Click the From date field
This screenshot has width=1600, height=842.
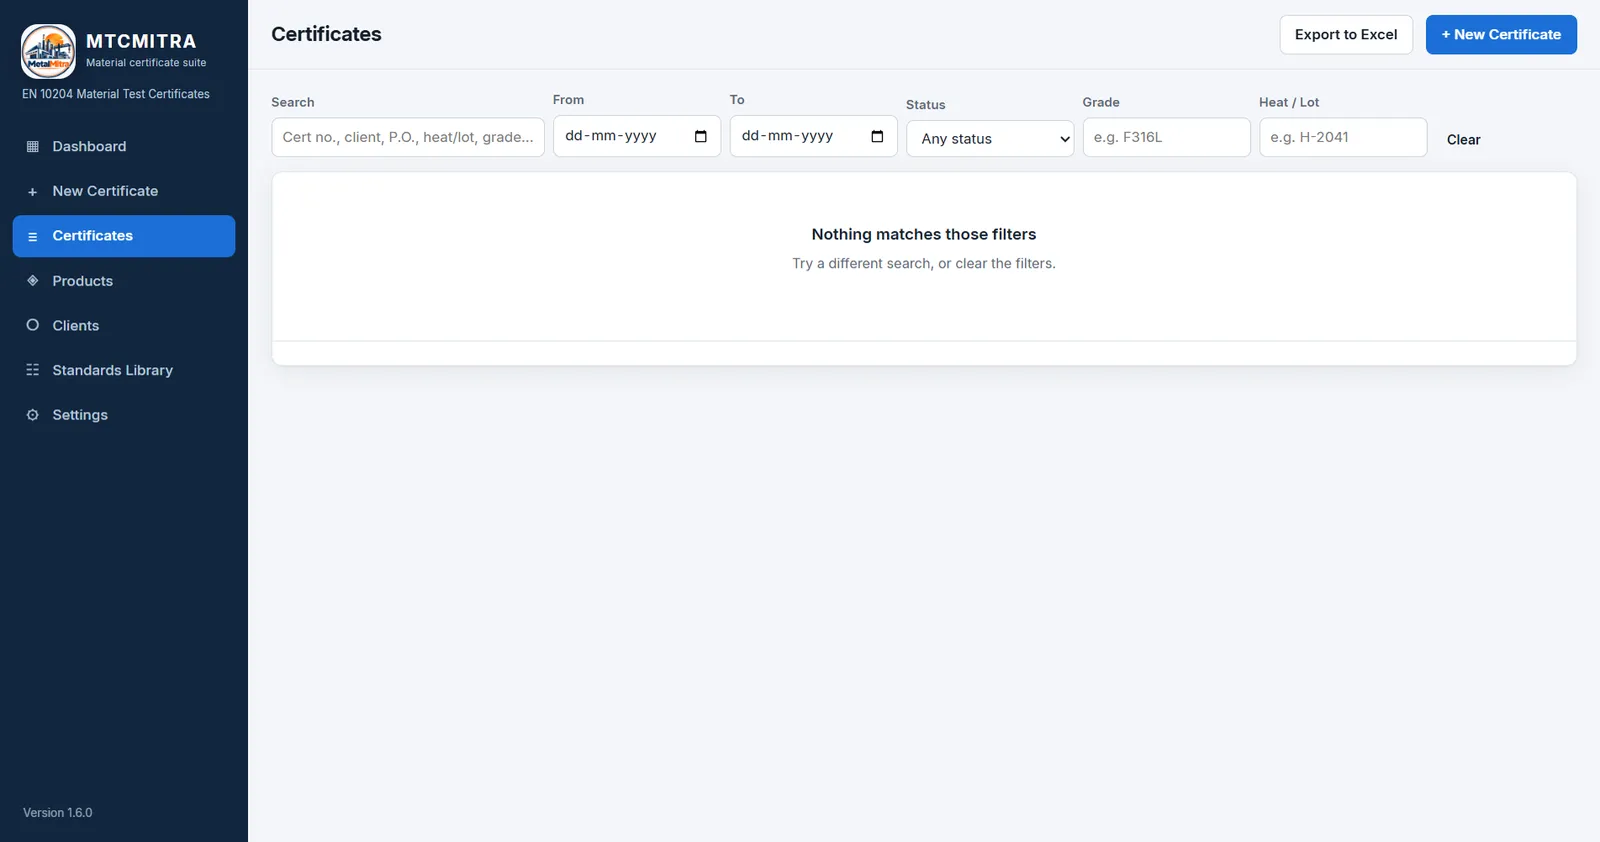coord(637,136)
